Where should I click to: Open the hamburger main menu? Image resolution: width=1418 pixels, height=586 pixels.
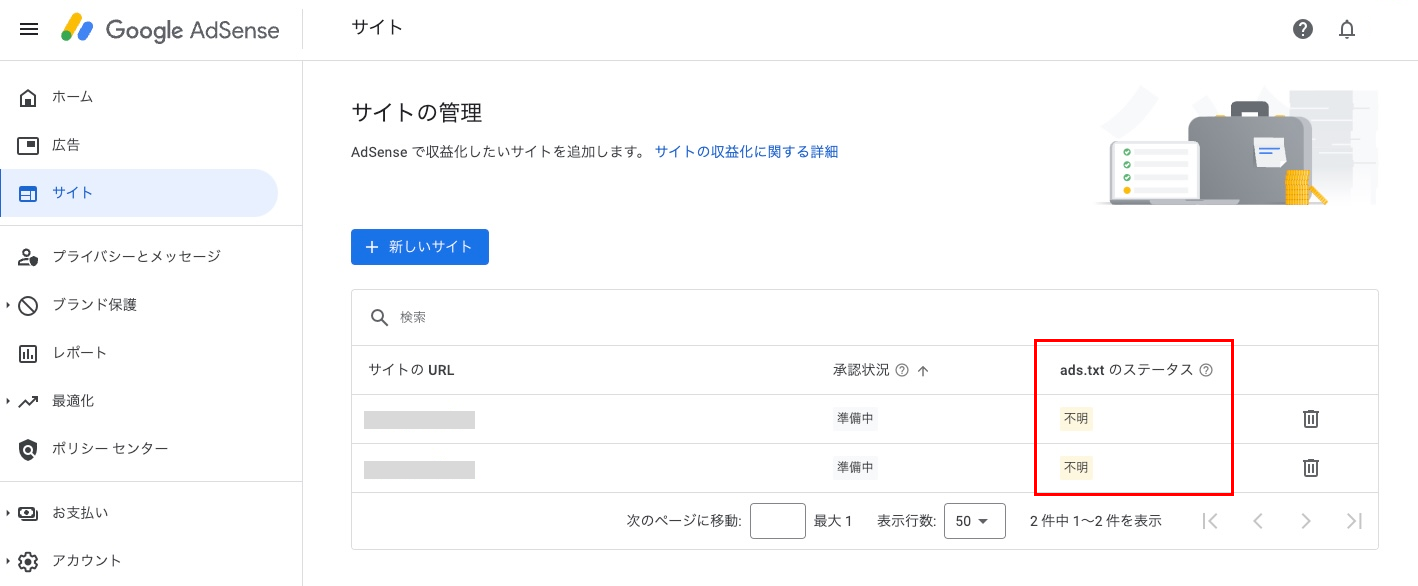(29, 29)
